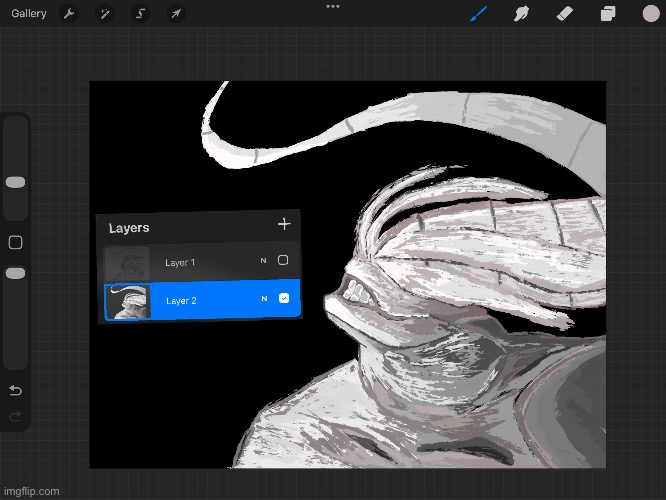Image resolution: width=666 pixels, height=500 pixels.
Task: Select the Smudge tool
Action: (521, 14)
